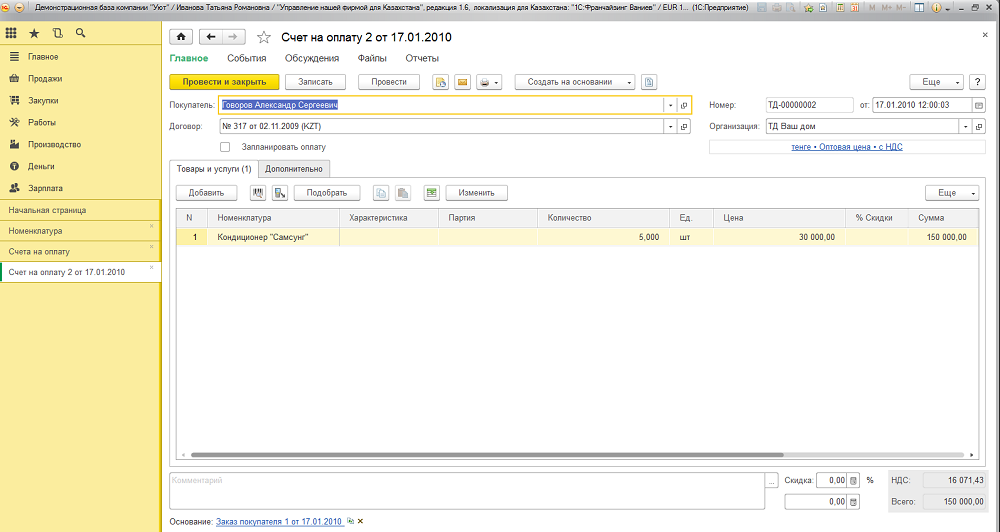The width and height of the screenshot is (1000, 532).
Task: Open calendar picker next to document date
Action: [x=978, y=105]
